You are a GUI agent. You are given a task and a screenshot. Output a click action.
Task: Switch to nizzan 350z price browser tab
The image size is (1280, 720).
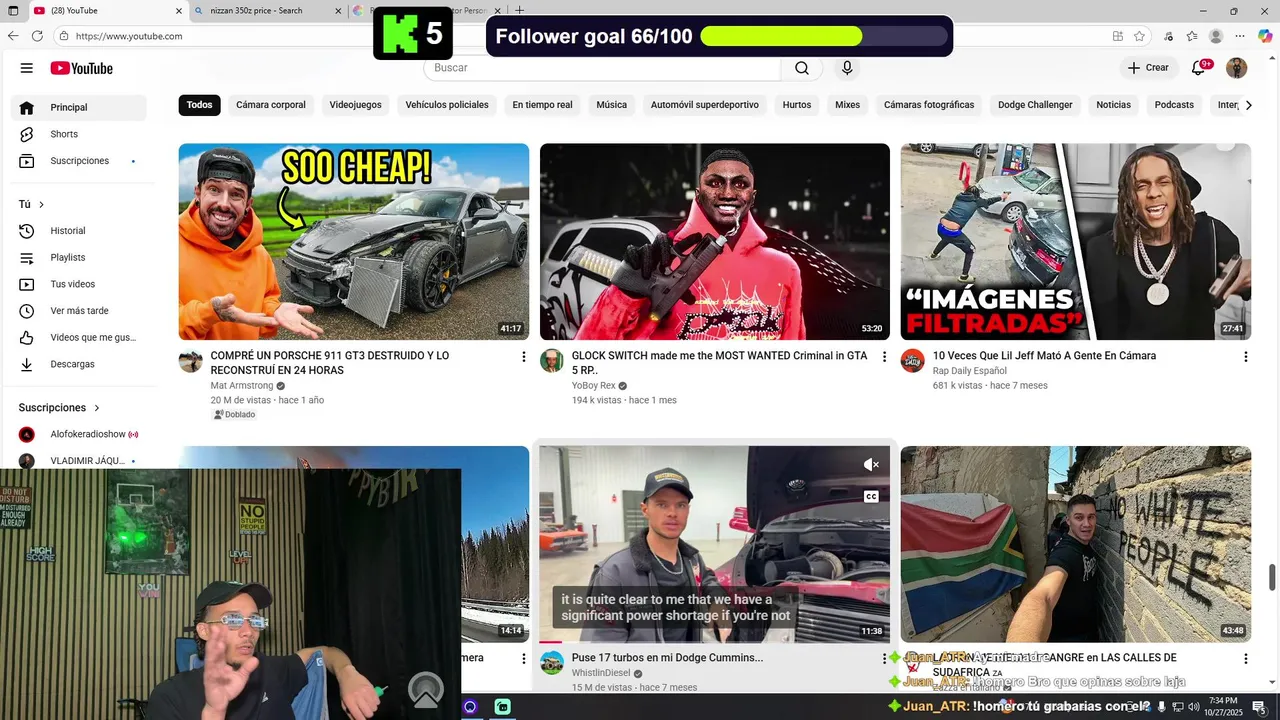[x=256, y=10]
